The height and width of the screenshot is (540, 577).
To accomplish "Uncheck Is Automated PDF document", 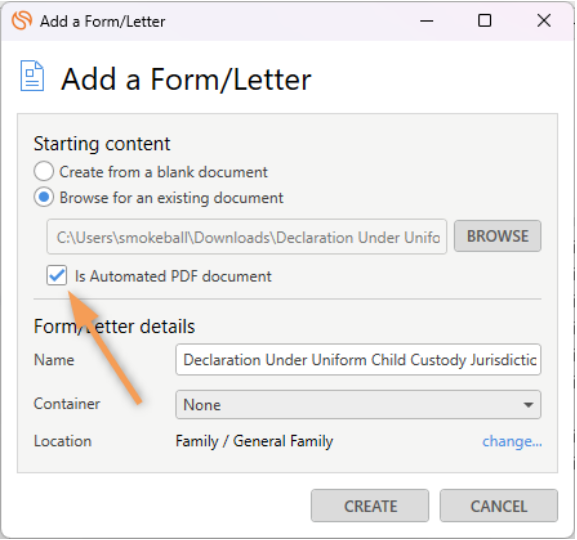I will coord(57,275).
